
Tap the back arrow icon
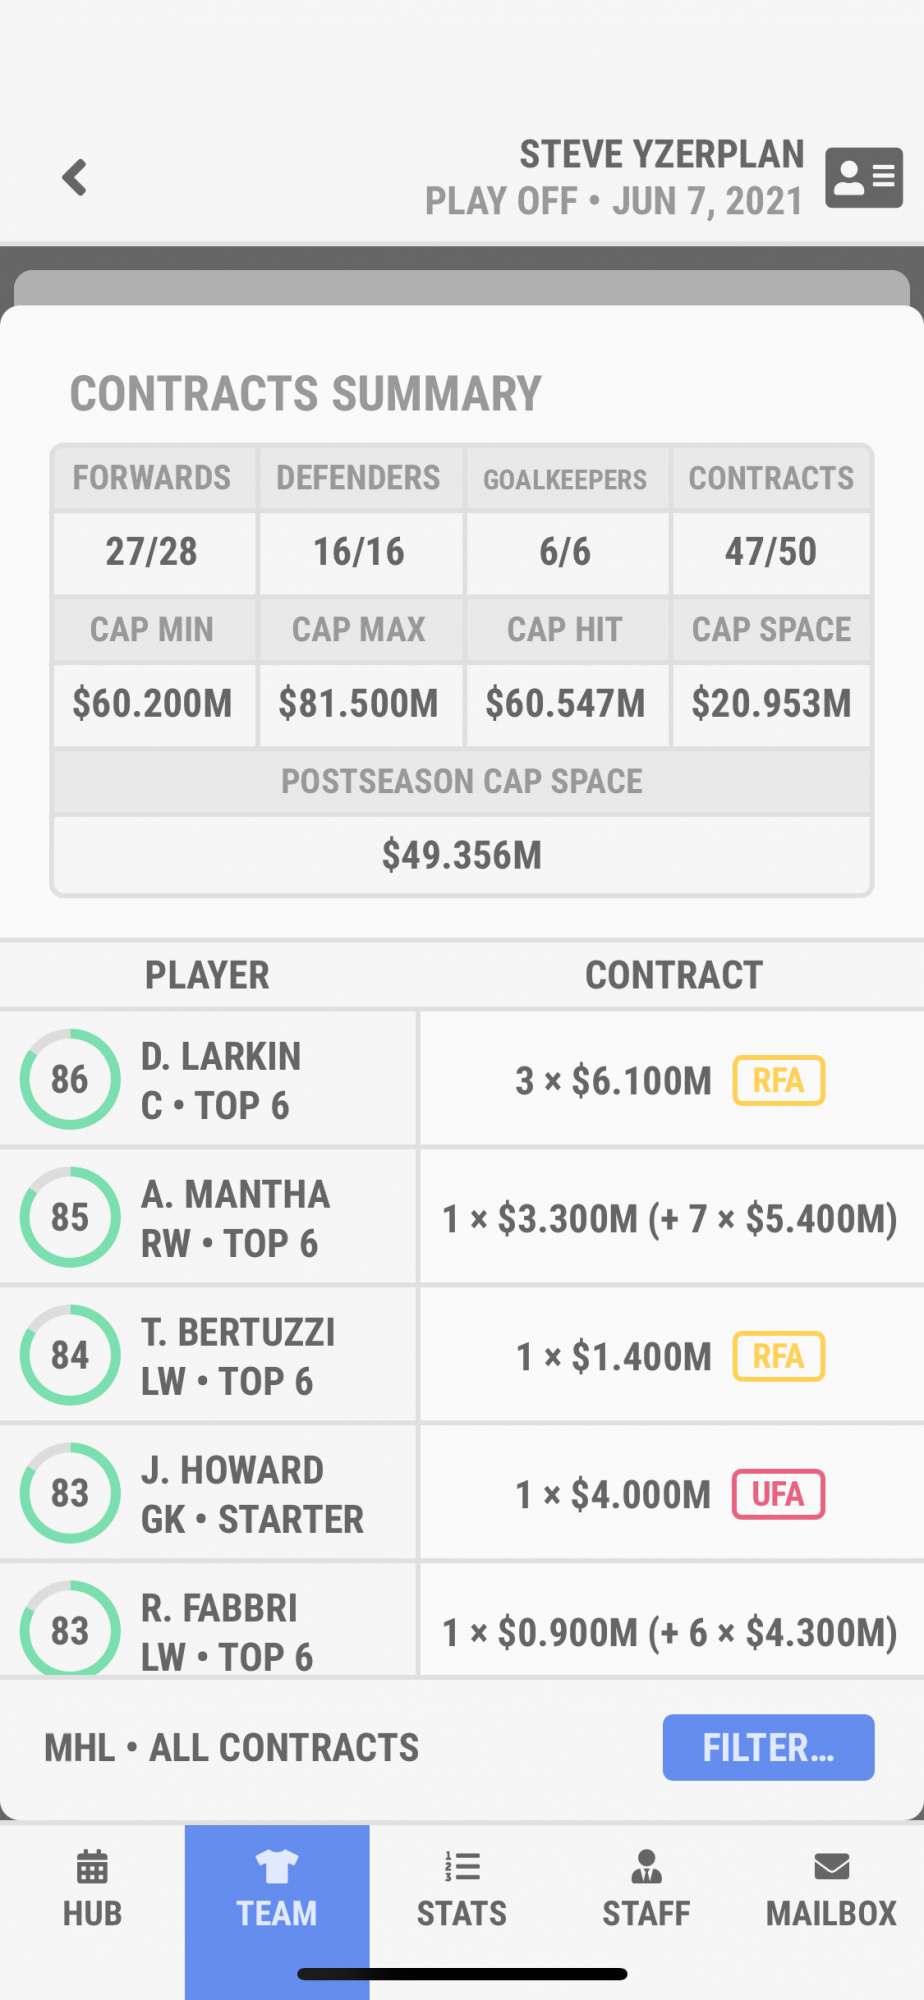(75, 178)
